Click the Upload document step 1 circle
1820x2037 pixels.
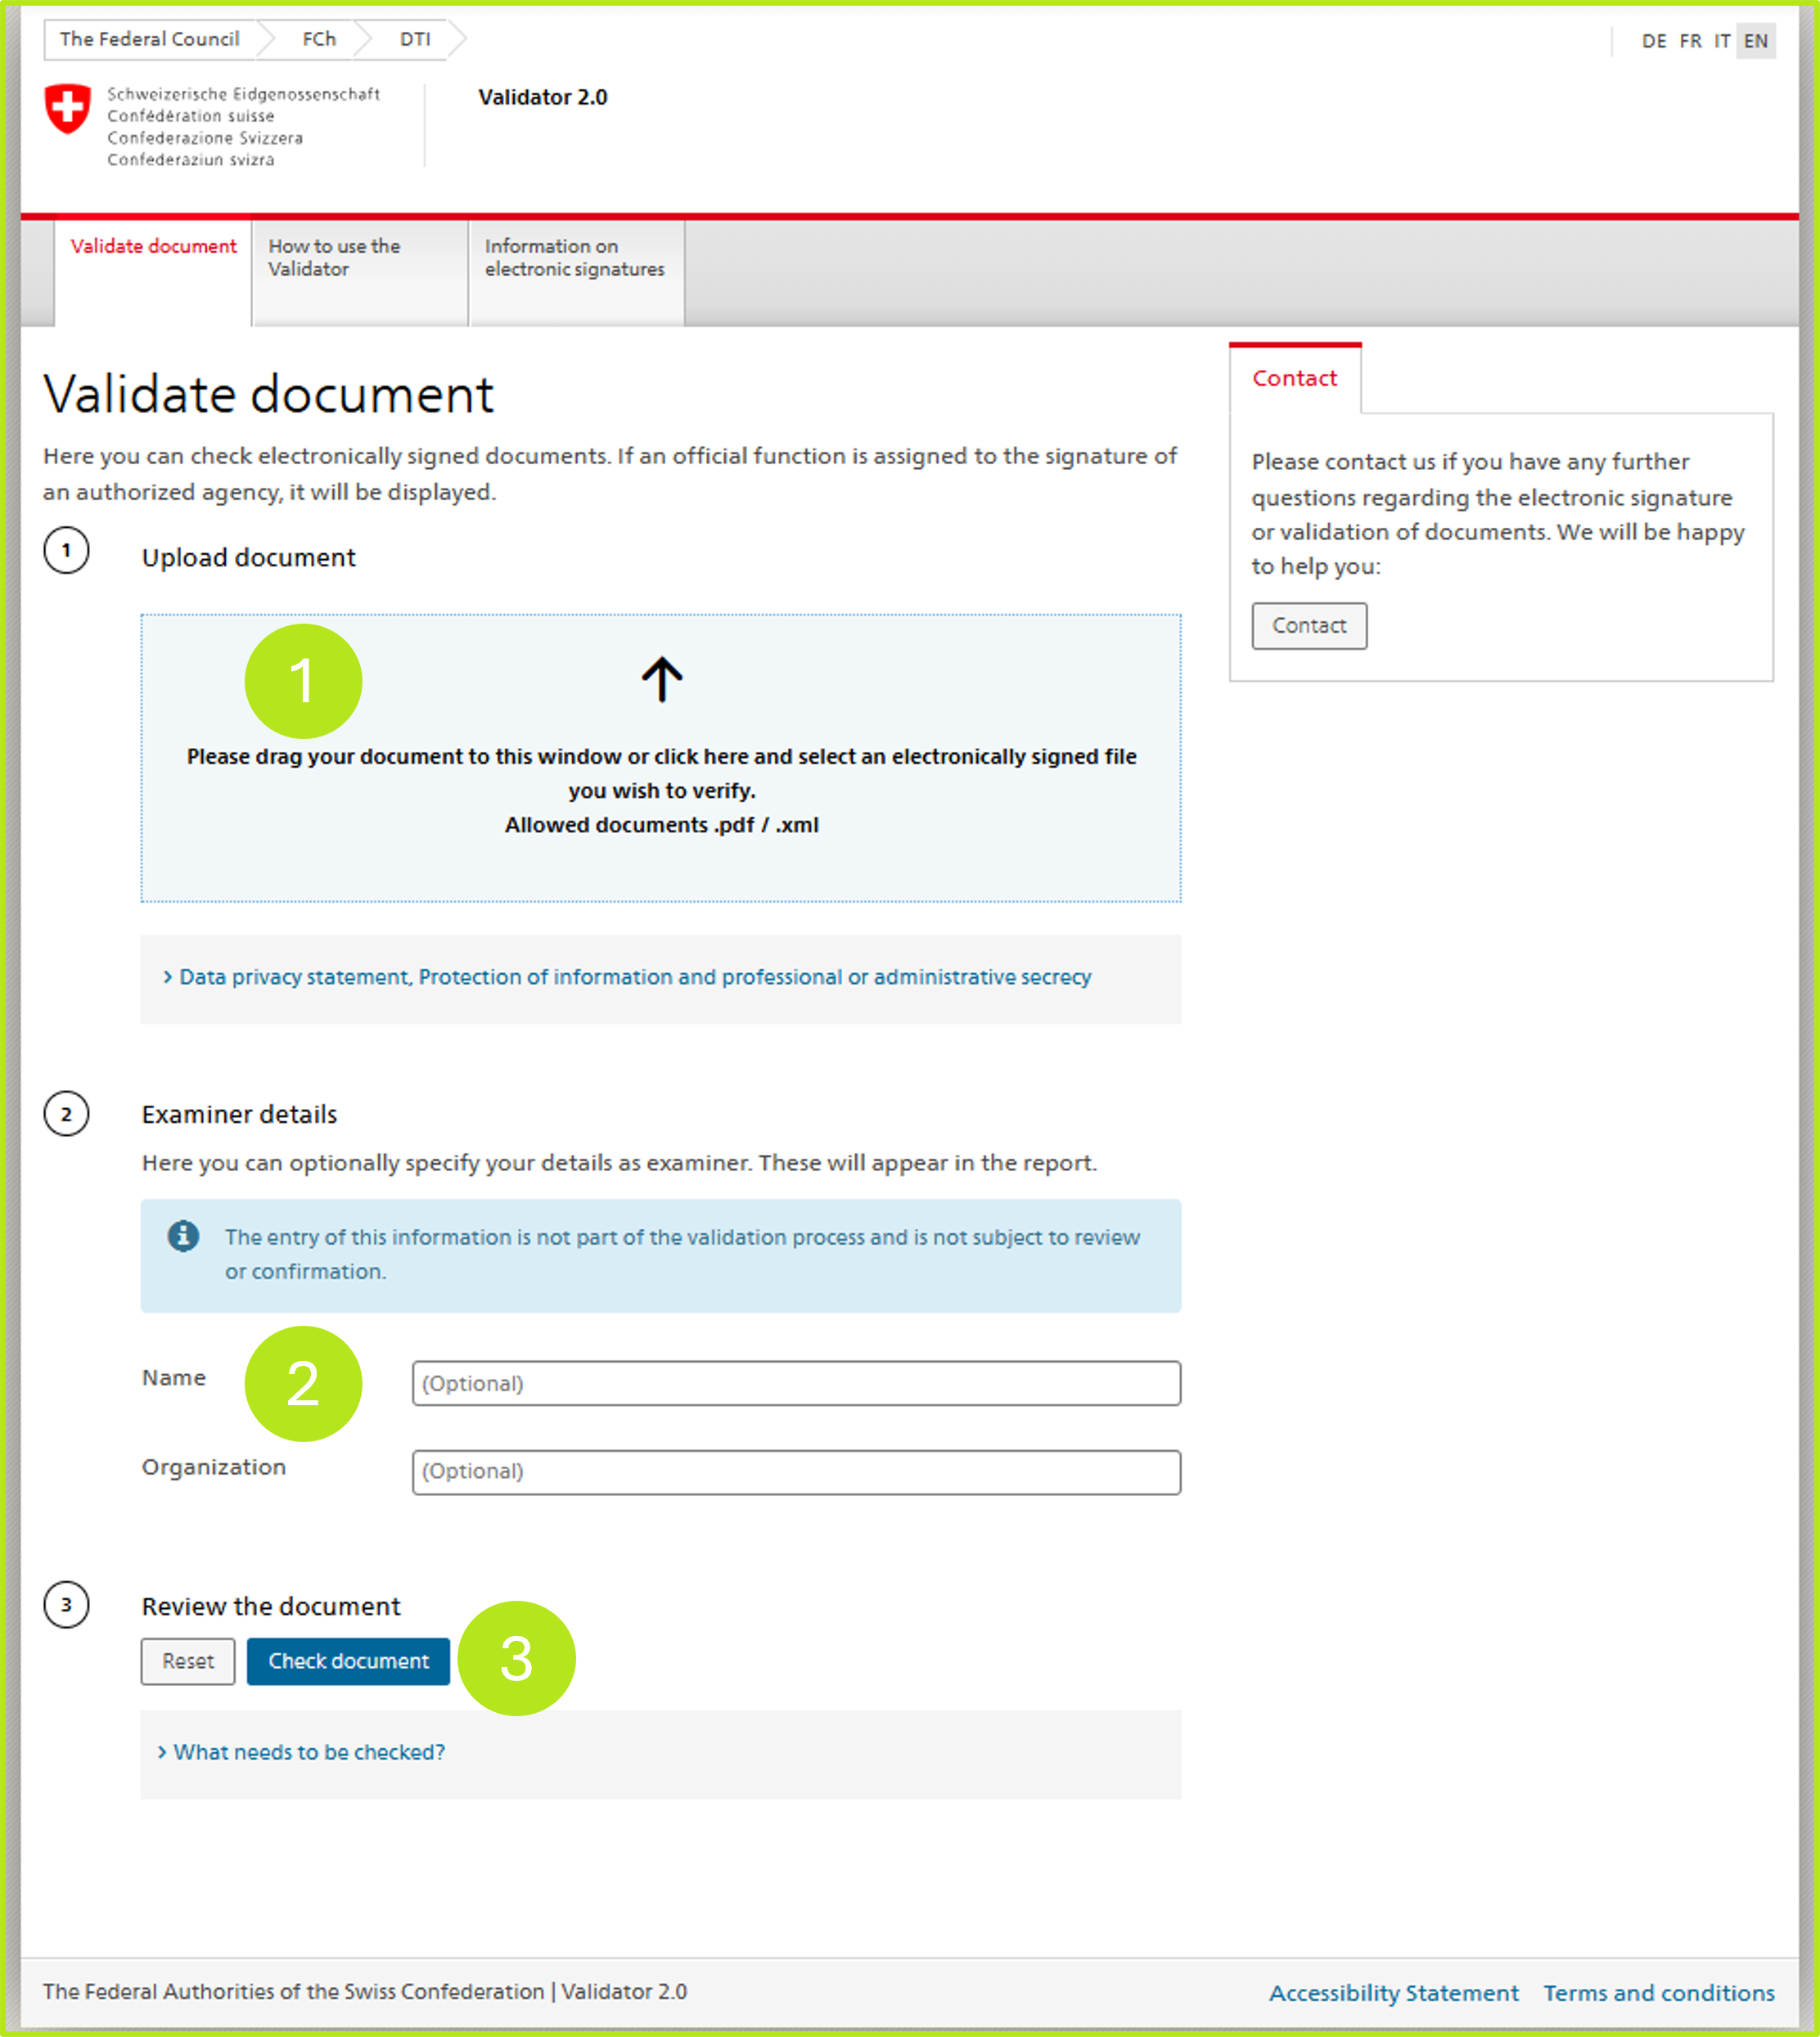[66, 551]
